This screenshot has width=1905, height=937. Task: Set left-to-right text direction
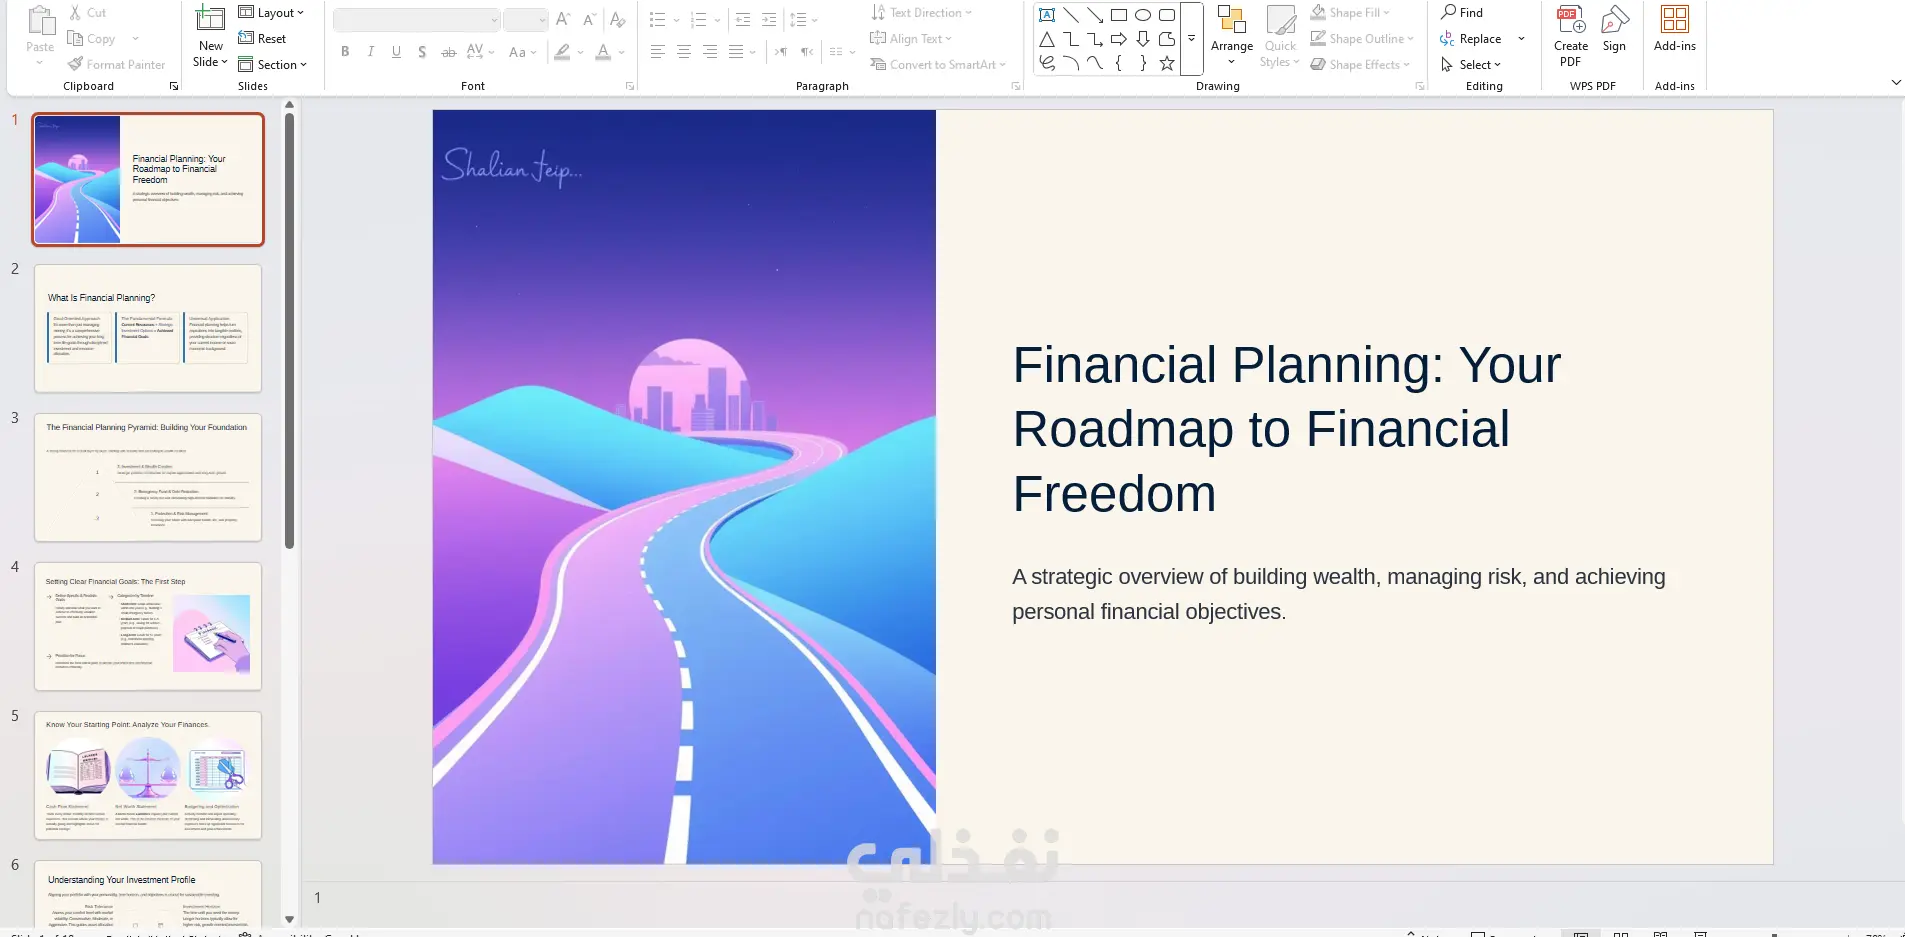(x=781, y=52)
